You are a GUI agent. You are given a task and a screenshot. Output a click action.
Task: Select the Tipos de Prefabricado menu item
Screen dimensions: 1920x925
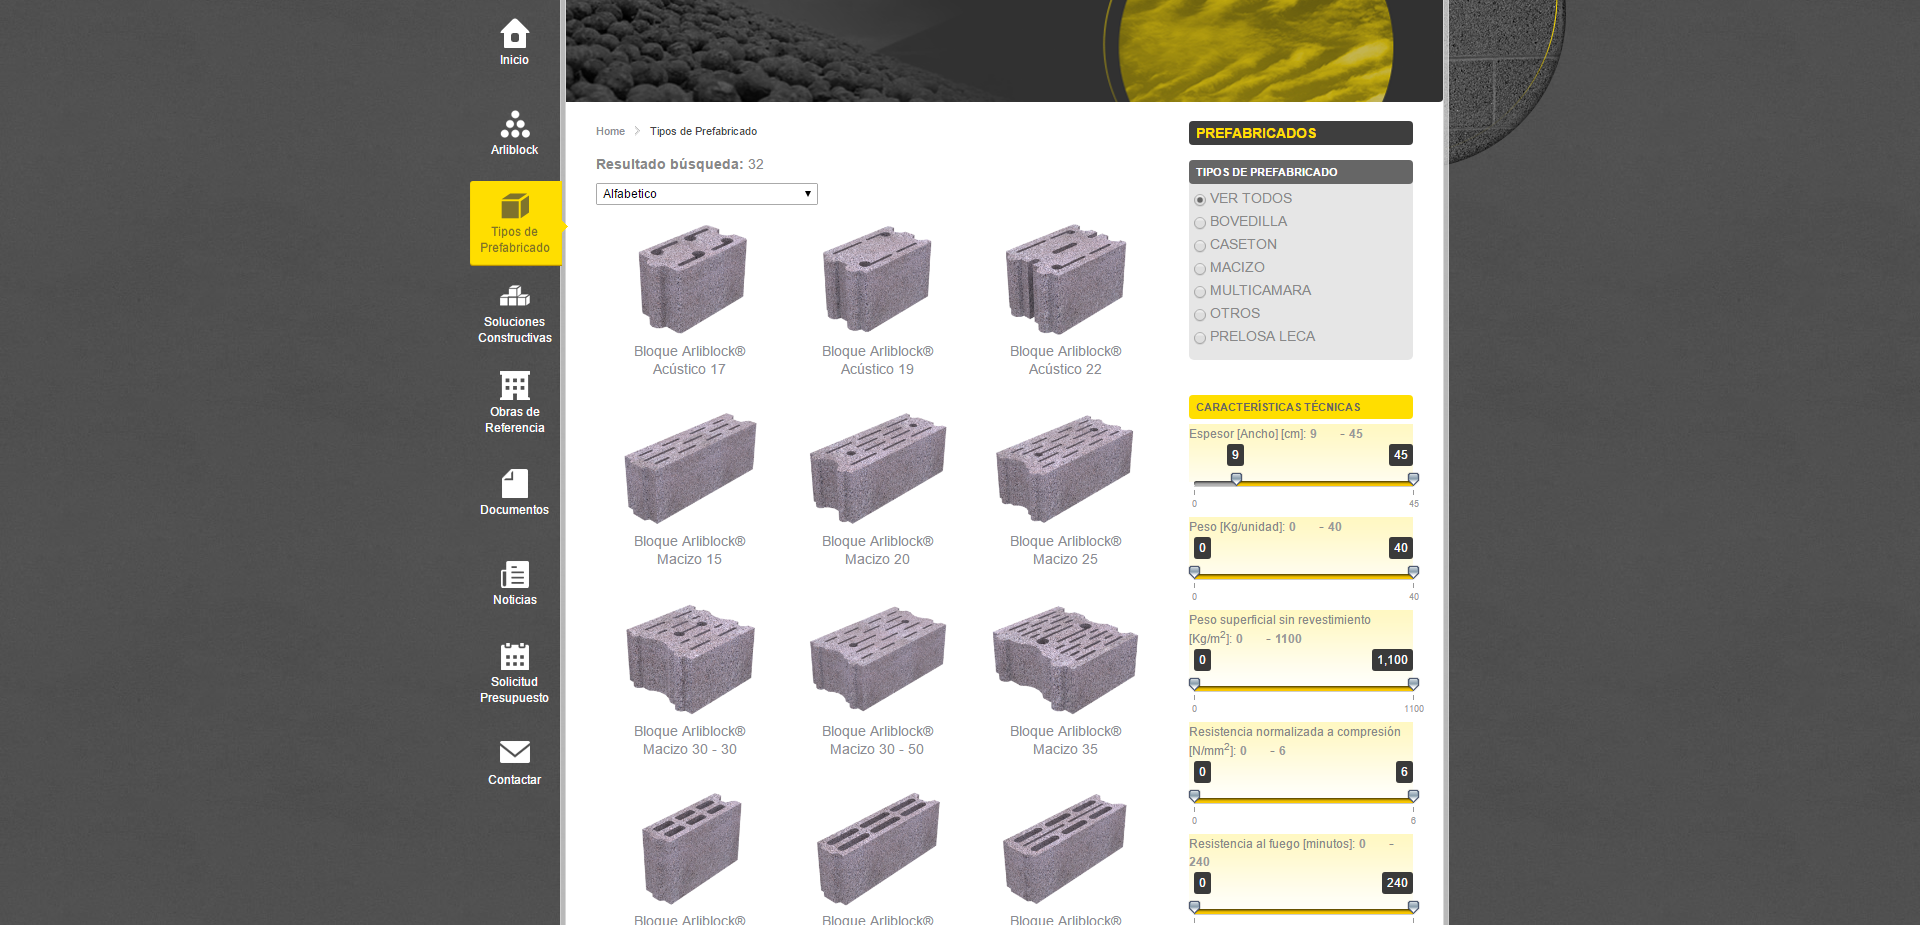coord(515,223)
